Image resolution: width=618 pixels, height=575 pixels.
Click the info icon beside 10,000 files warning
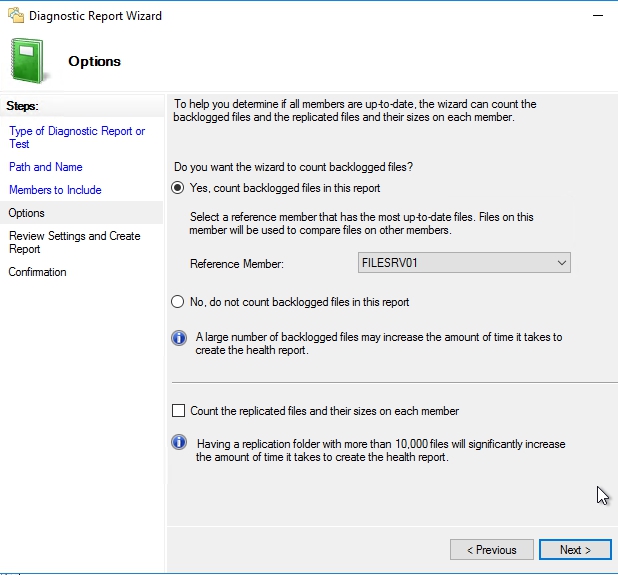coord(179,442)
